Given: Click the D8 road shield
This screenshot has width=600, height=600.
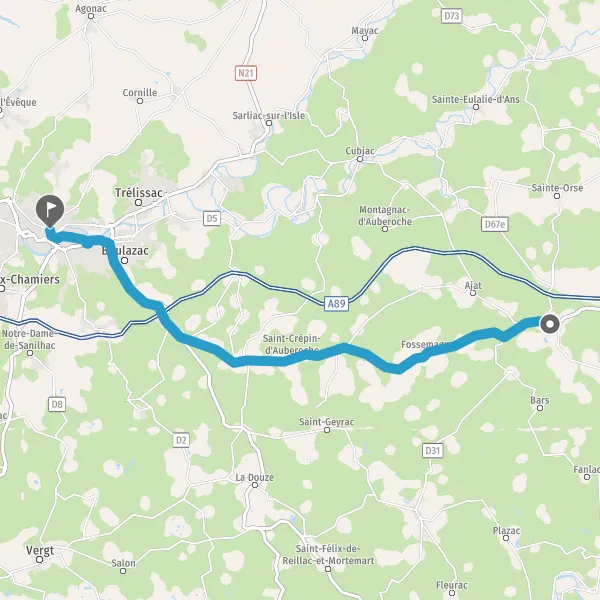Looking at the screenshot, I should point(57,404).
